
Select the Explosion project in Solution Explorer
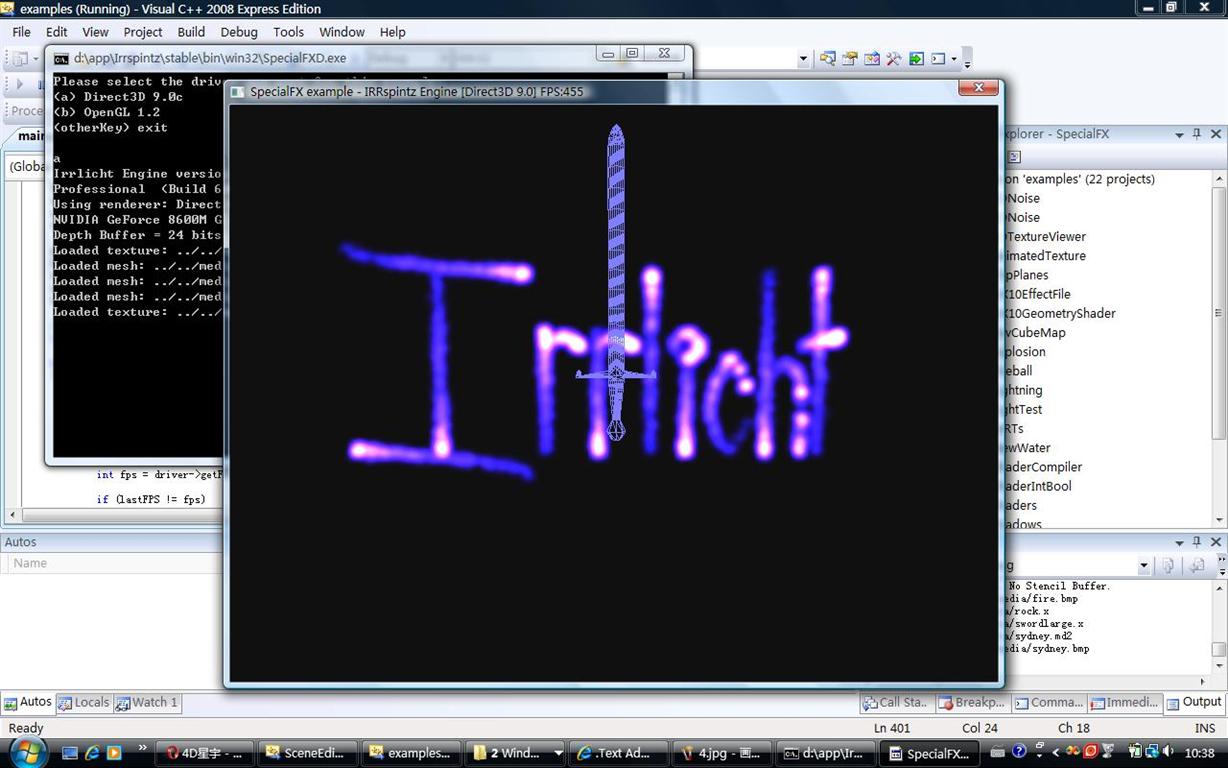(1025, 352)
